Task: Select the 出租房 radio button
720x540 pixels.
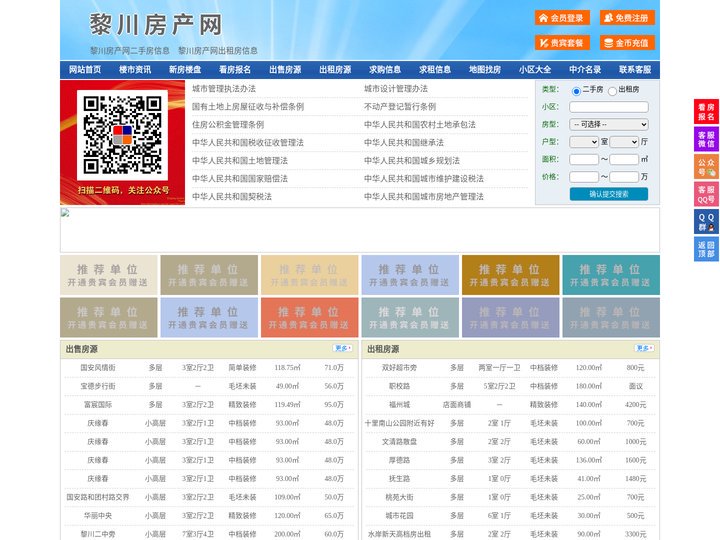Action: (x=612, y=91)
